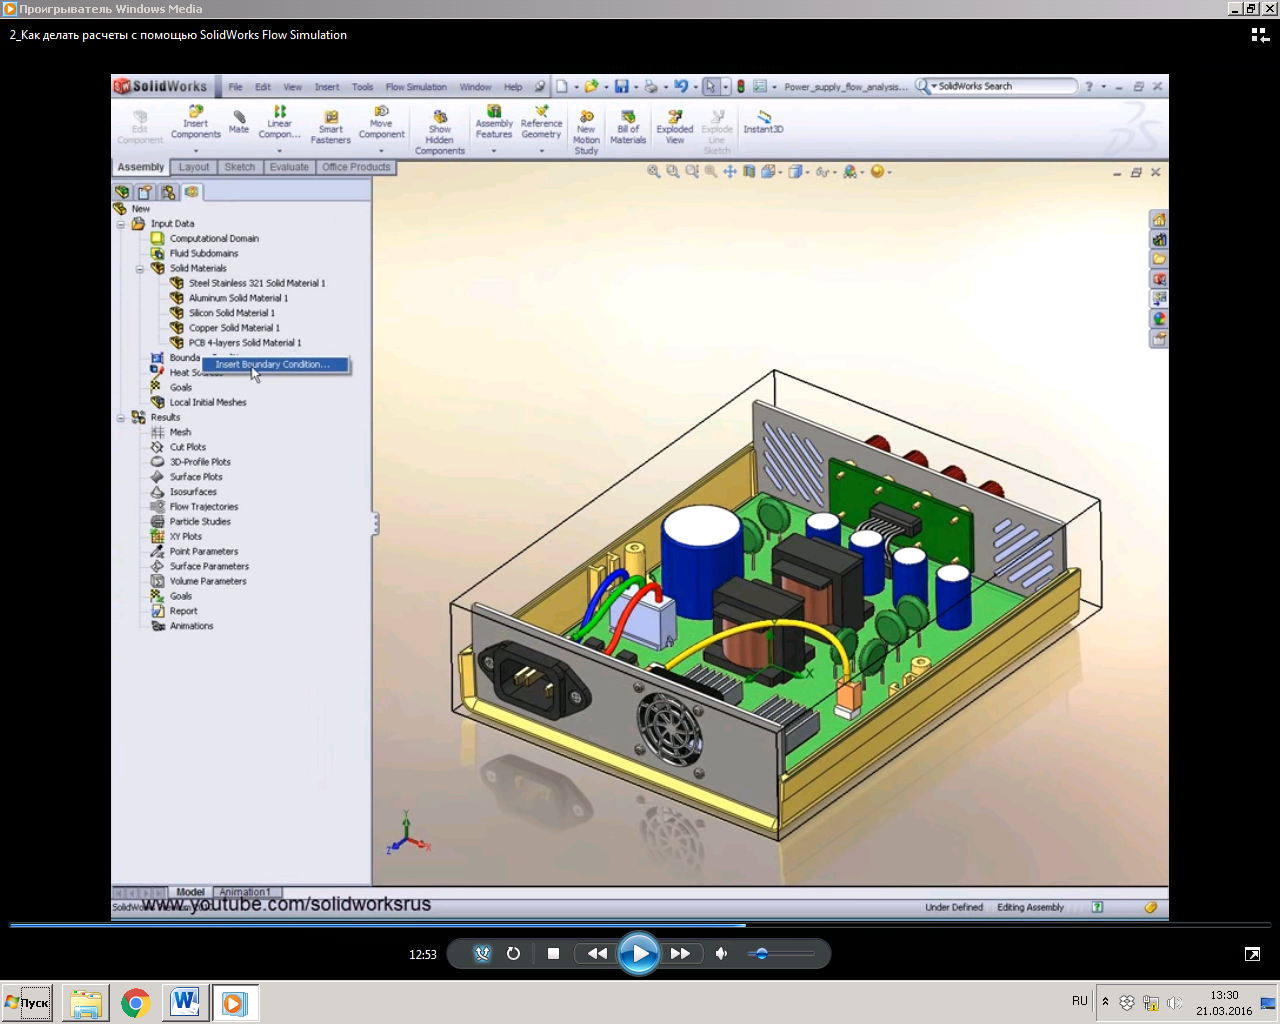1280x1024 pixels.
Task: Click the Undo arrow icon
Action: tap(681, 87)
